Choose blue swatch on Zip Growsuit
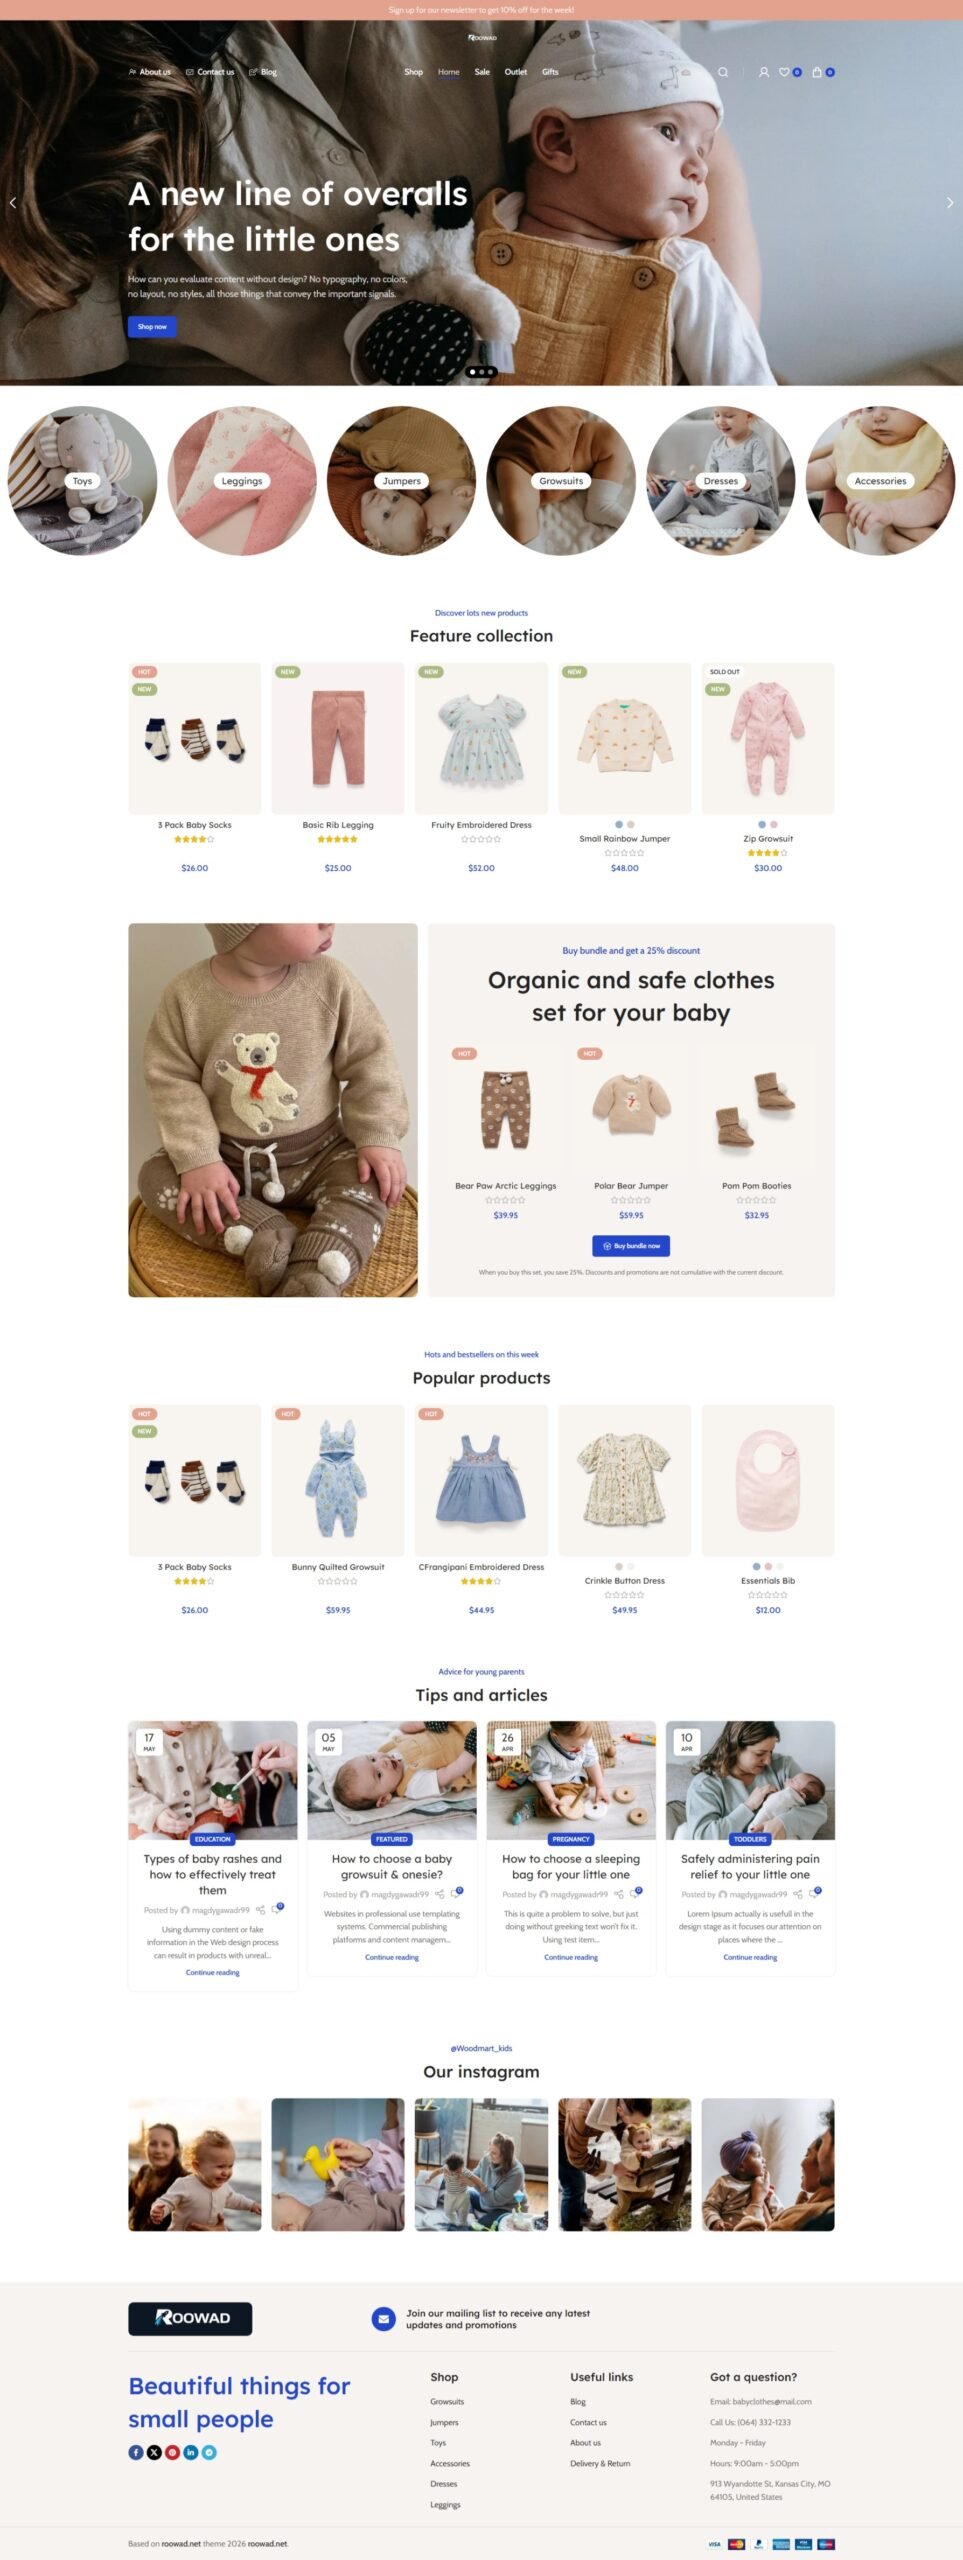Image resolution: width=963 pixels, height=2560 pixels. tap(762, 825)
